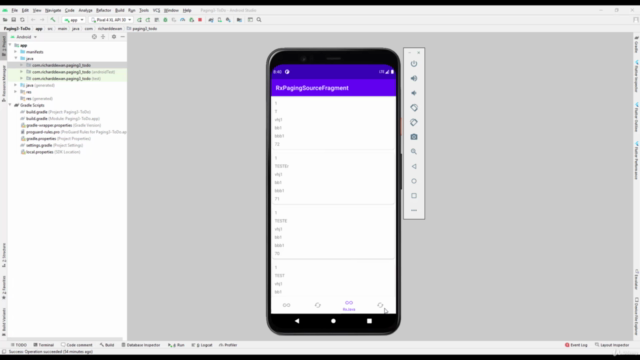Expand the java (generated) folder
Screen dimensions: 640x360
(16, 85)
